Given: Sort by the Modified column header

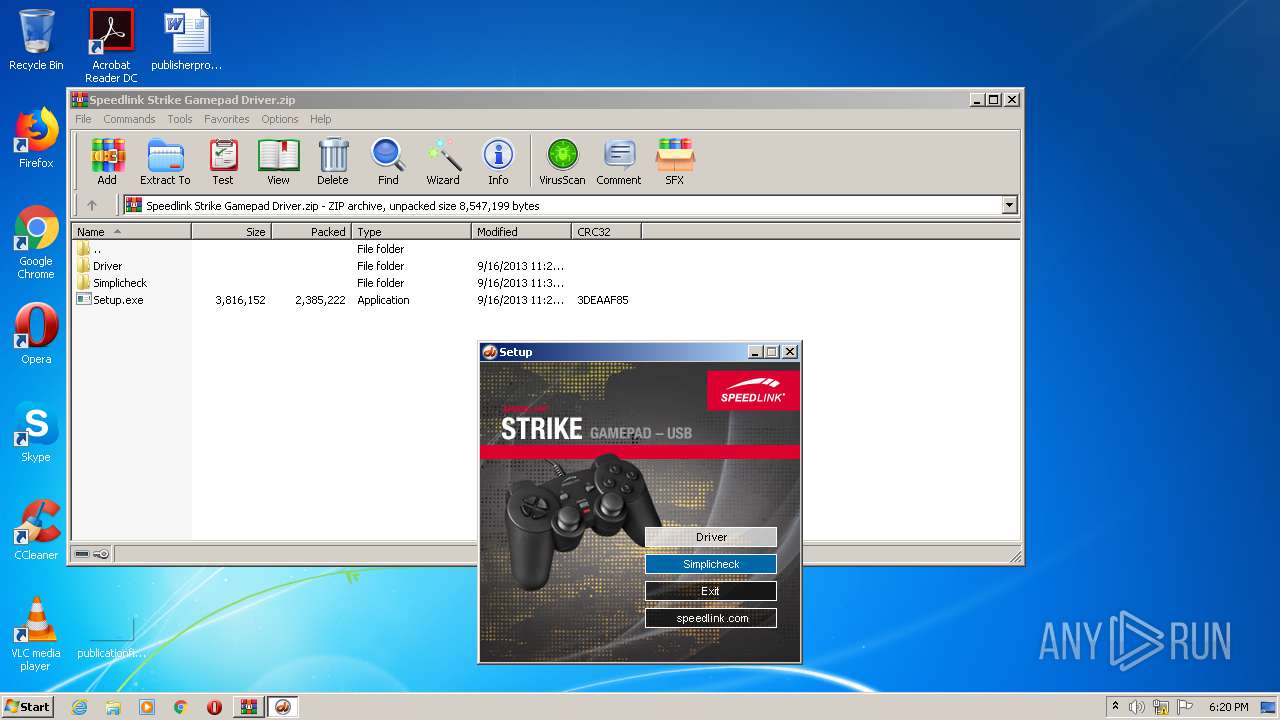Looking at the screenshot, I should point(521,231).
